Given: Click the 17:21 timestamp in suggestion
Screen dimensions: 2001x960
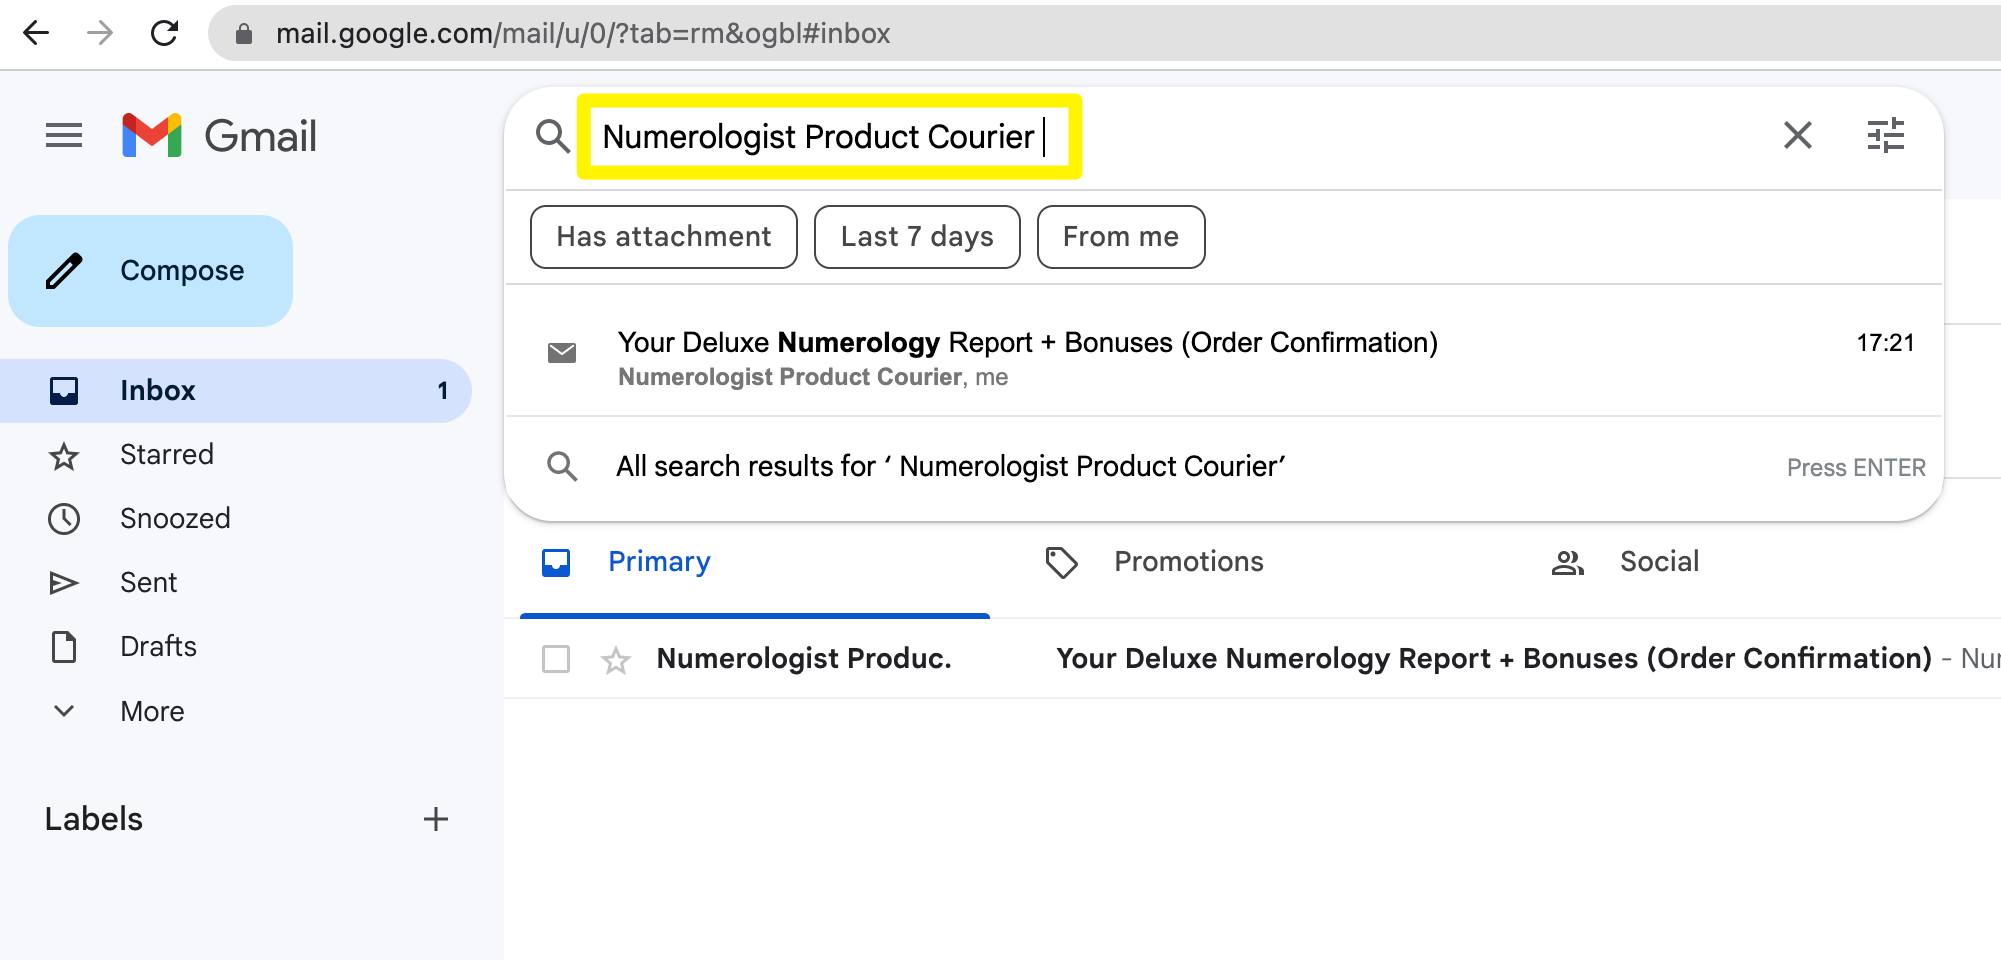Looking at the screenshot, I should pos(1885,343).
